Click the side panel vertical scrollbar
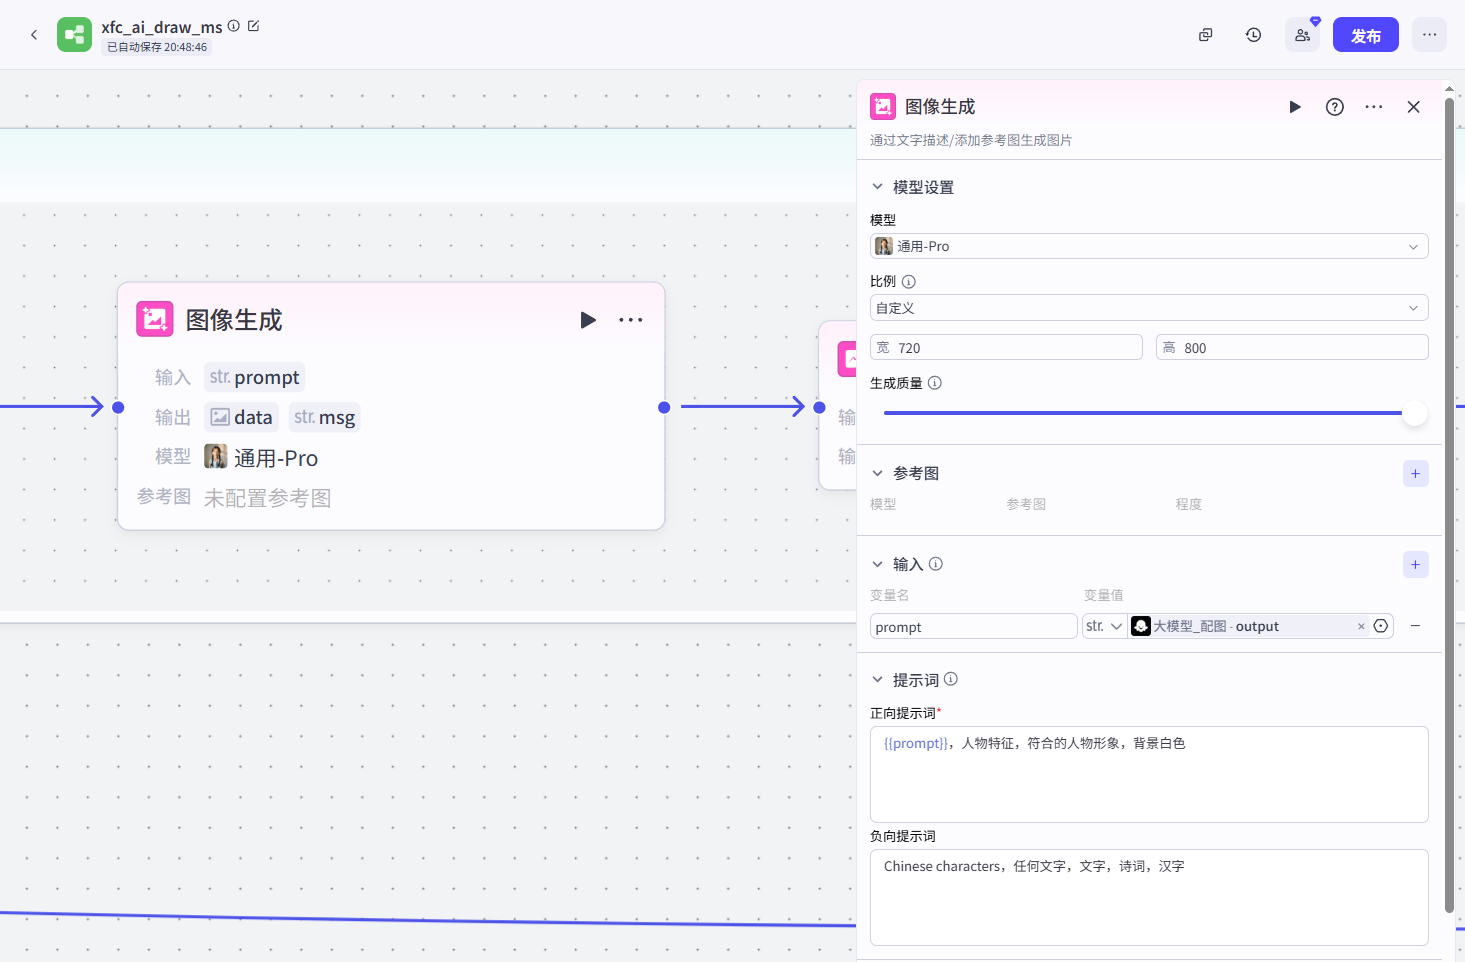This screenshot has height=962, width=1465. click(x=1449, y=505)
